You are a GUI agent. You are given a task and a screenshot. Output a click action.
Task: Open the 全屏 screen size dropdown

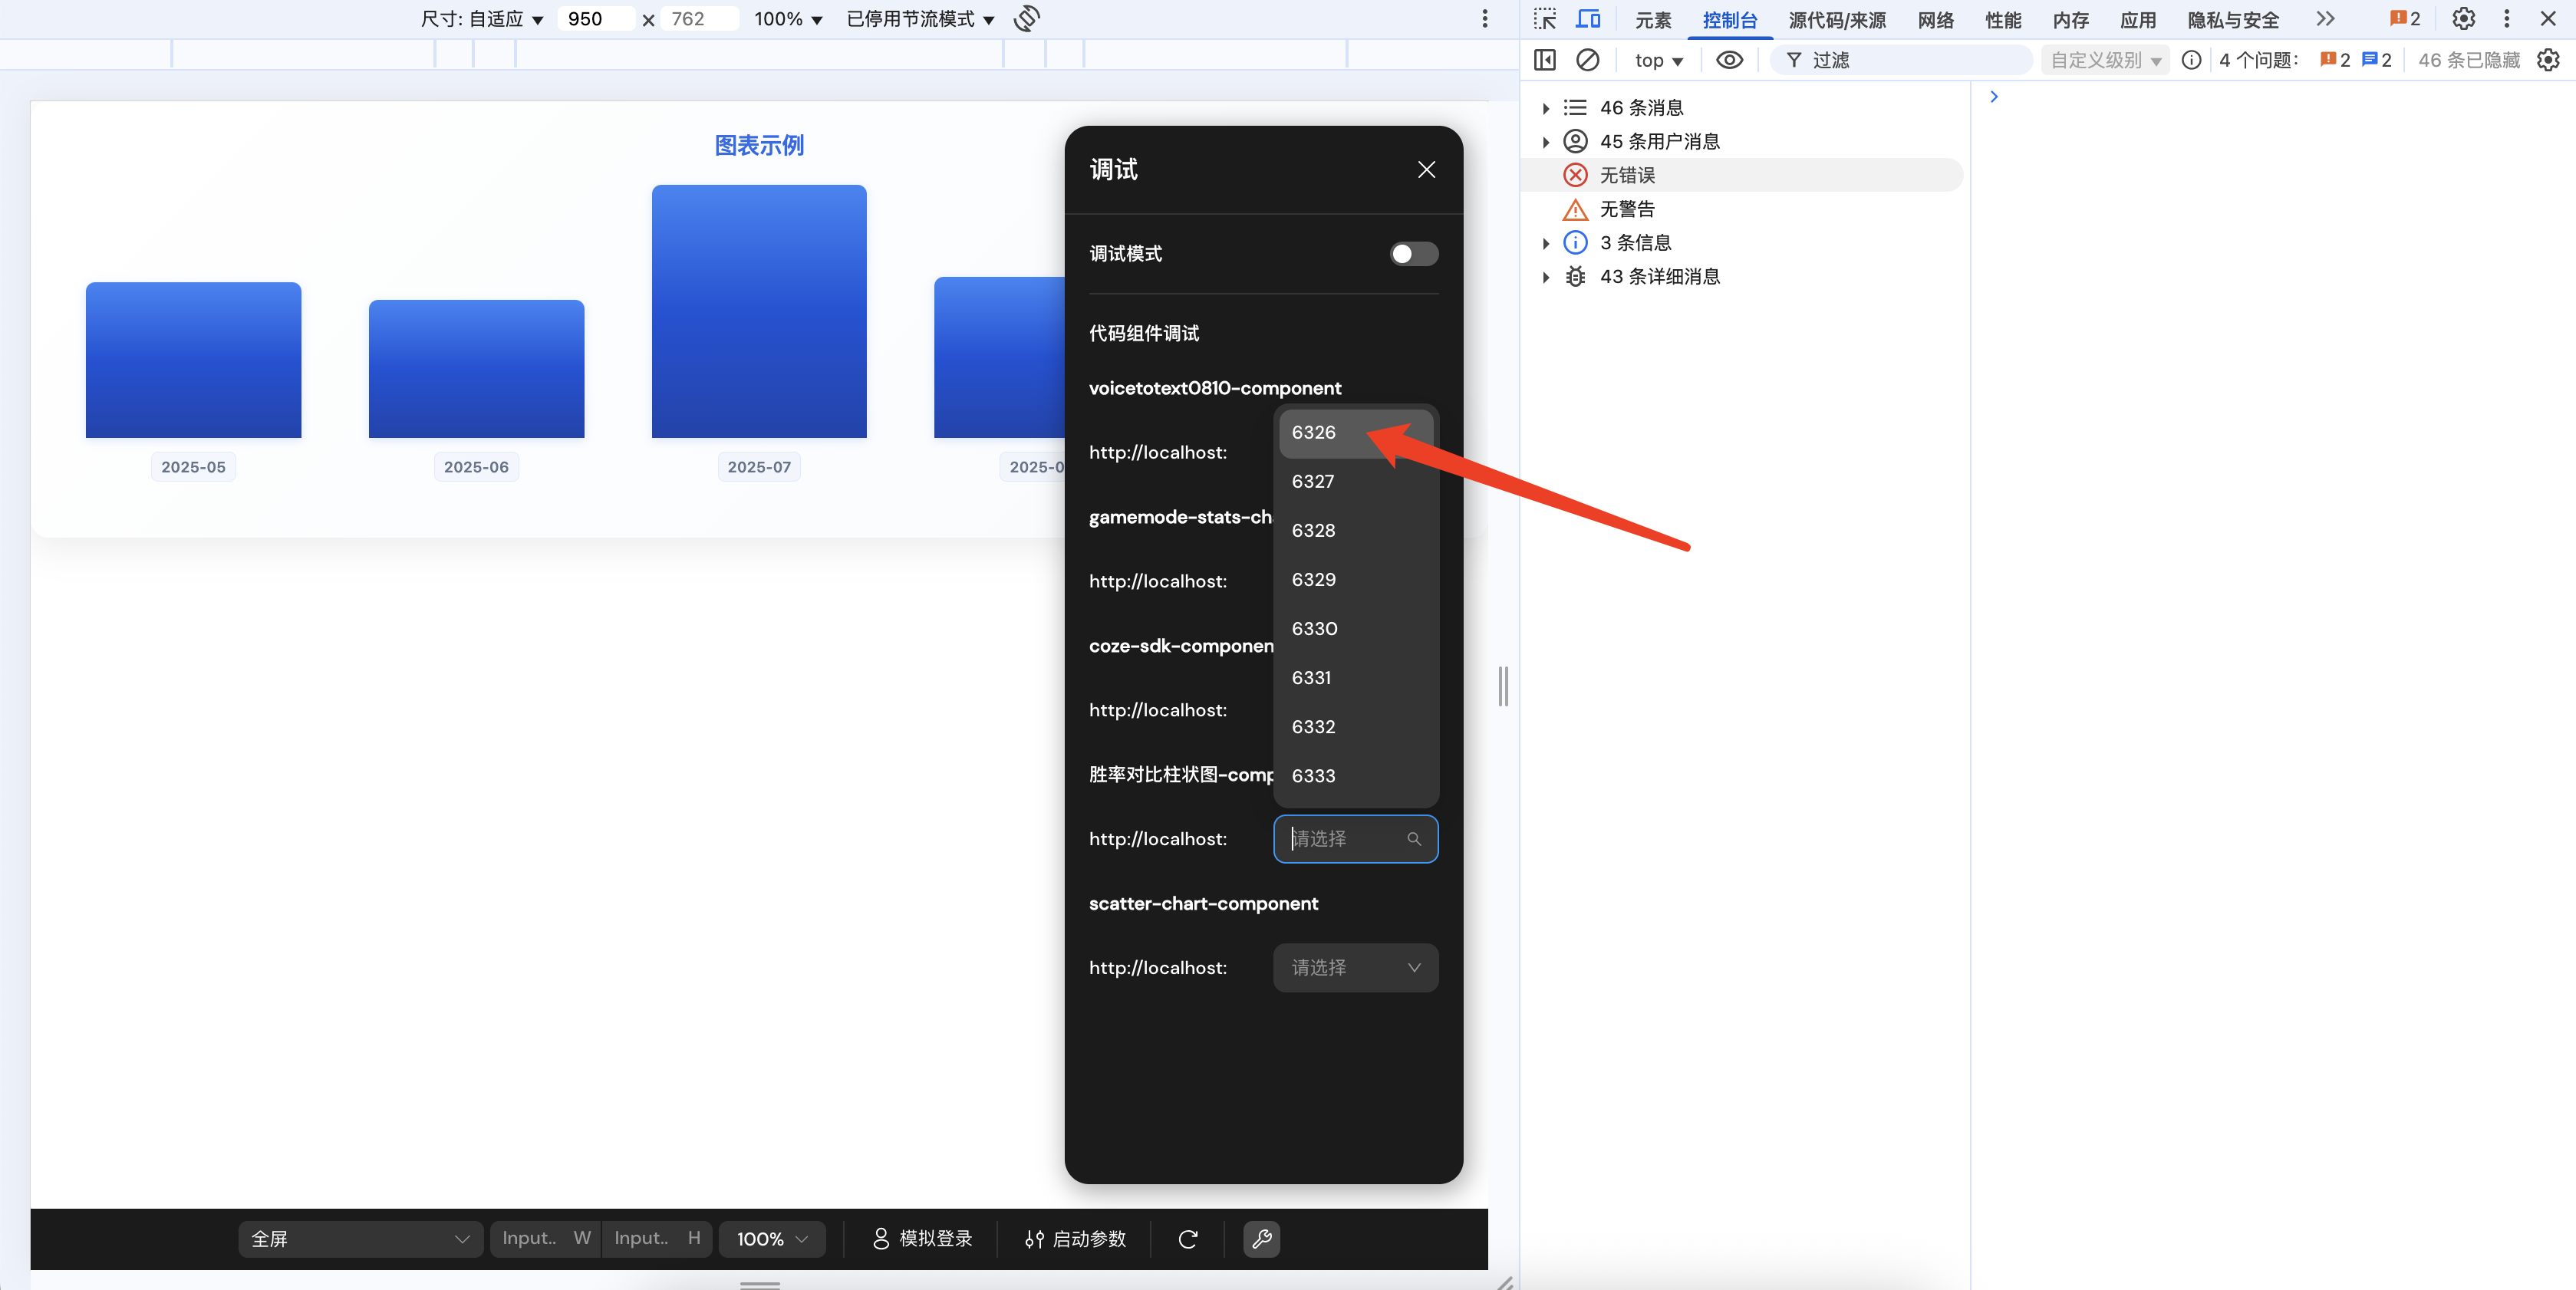361,1239
